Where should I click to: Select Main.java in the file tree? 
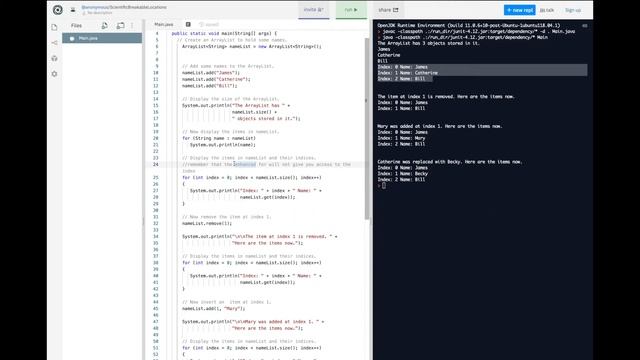coord(102,38)
